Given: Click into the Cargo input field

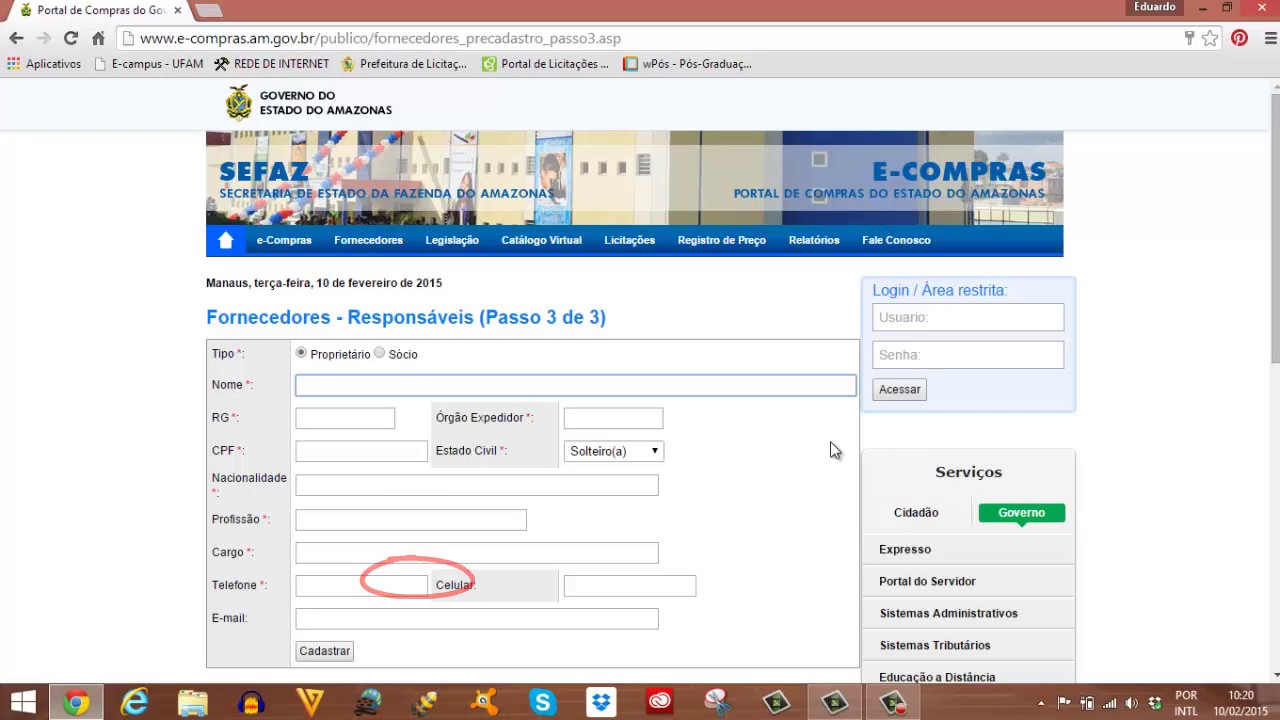Looking at the screenshot, I should point(477,553).
